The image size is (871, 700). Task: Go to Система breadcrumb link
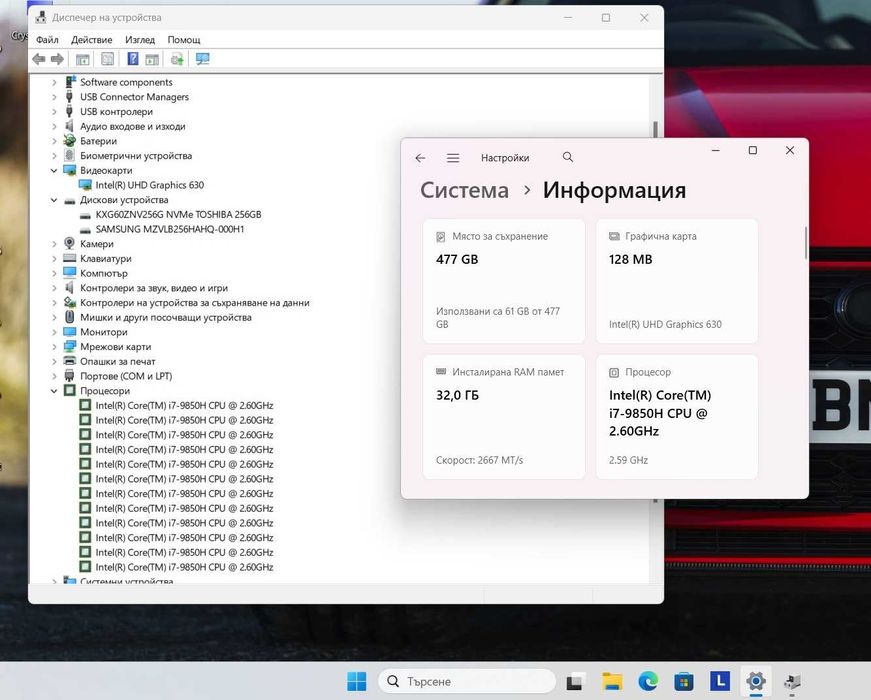(464, 190)
